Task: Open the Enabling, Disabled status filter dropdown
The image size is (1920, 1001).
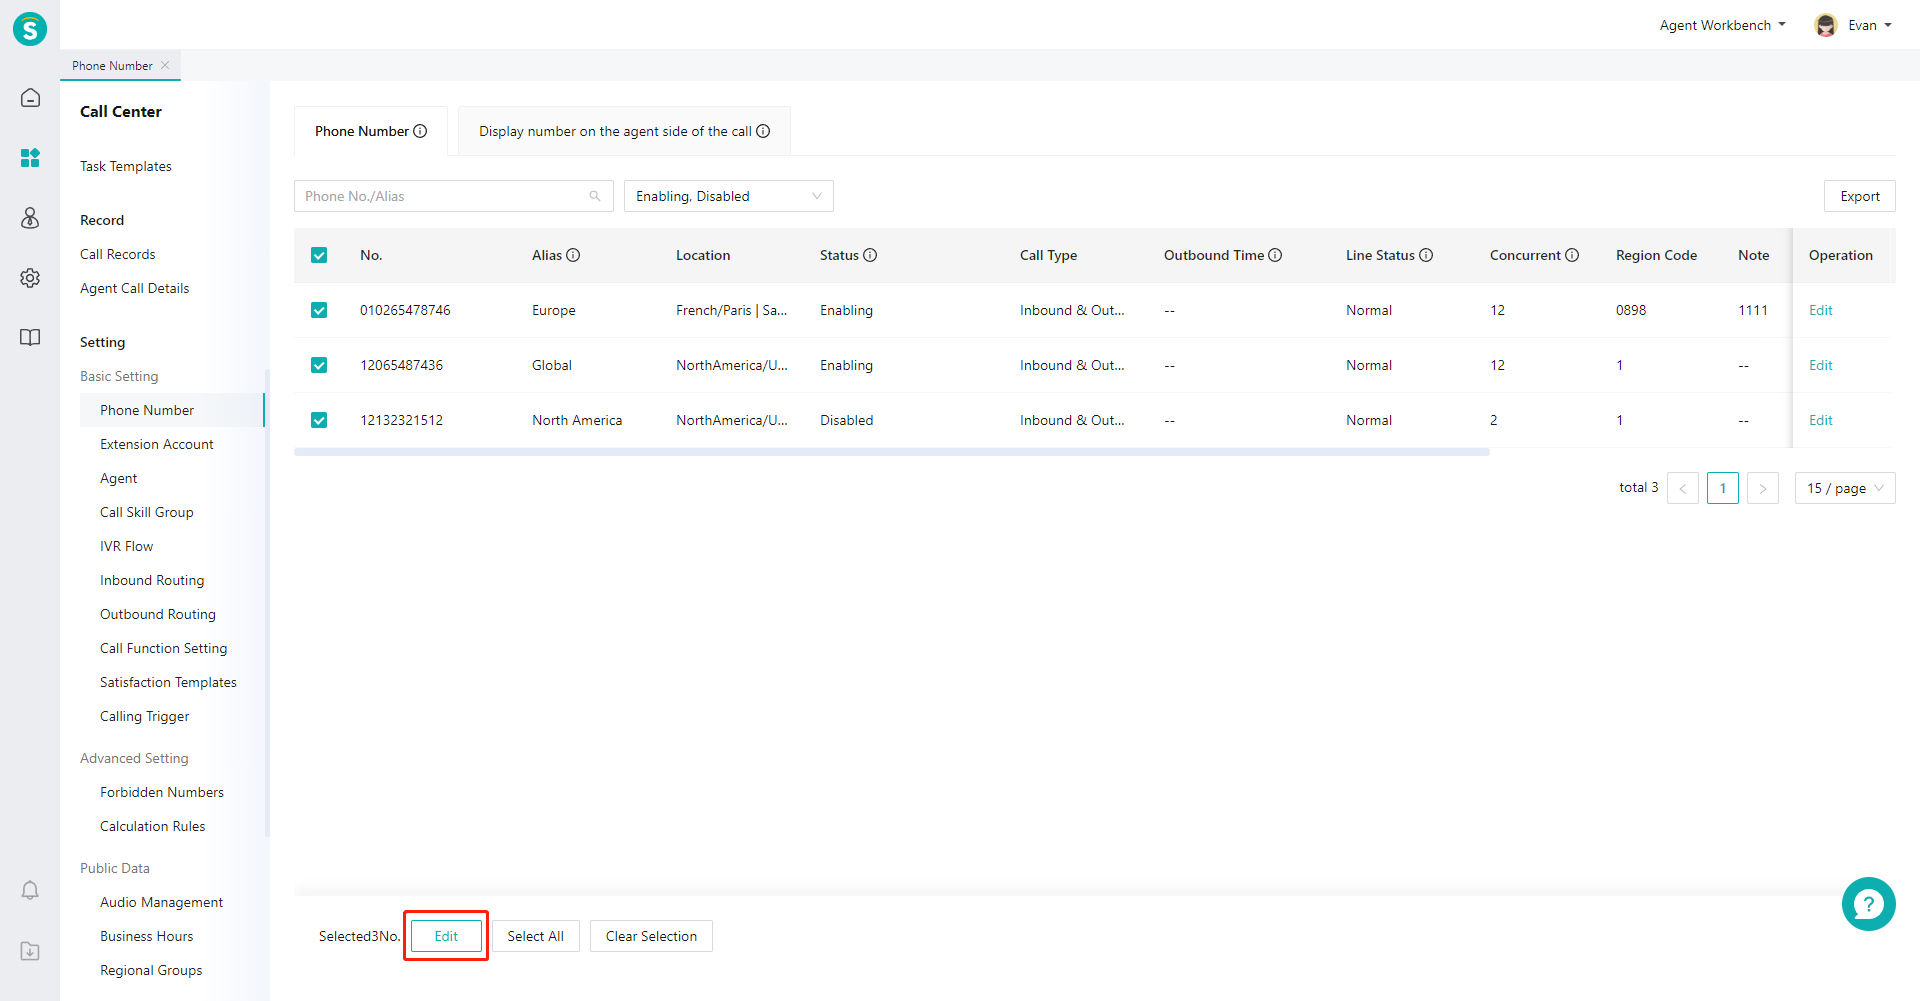Action: click(x=729, y=196)
